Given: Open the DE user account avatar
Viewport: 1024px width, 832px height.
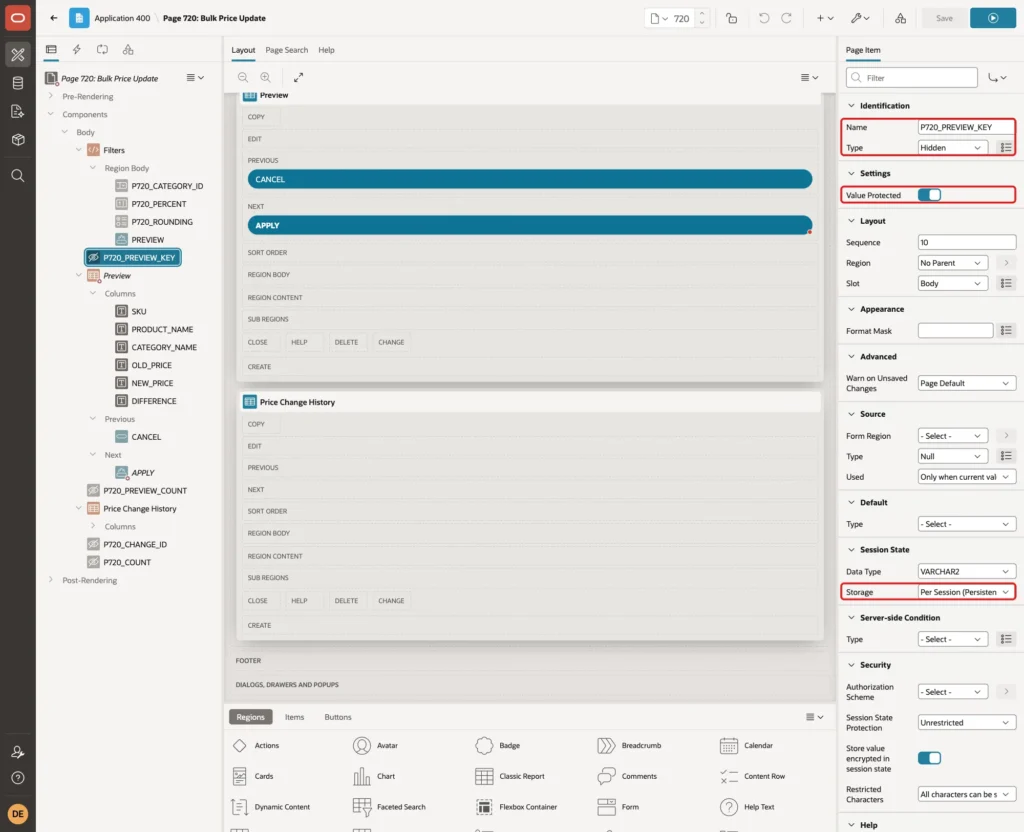Looking at the screenshot, I should (18, 814).
